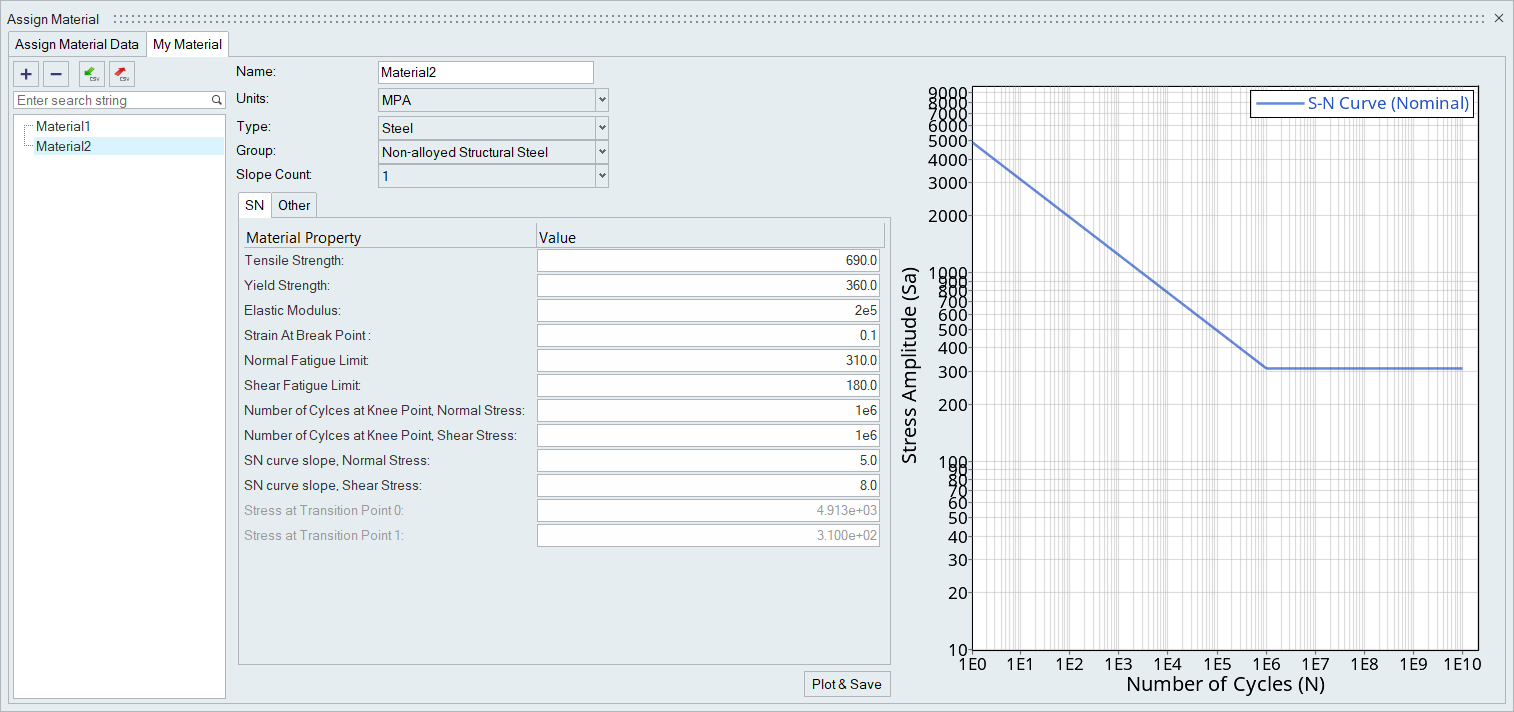Click the plus icon to add material
This screenshot has width=1514, height=712.
27,73
